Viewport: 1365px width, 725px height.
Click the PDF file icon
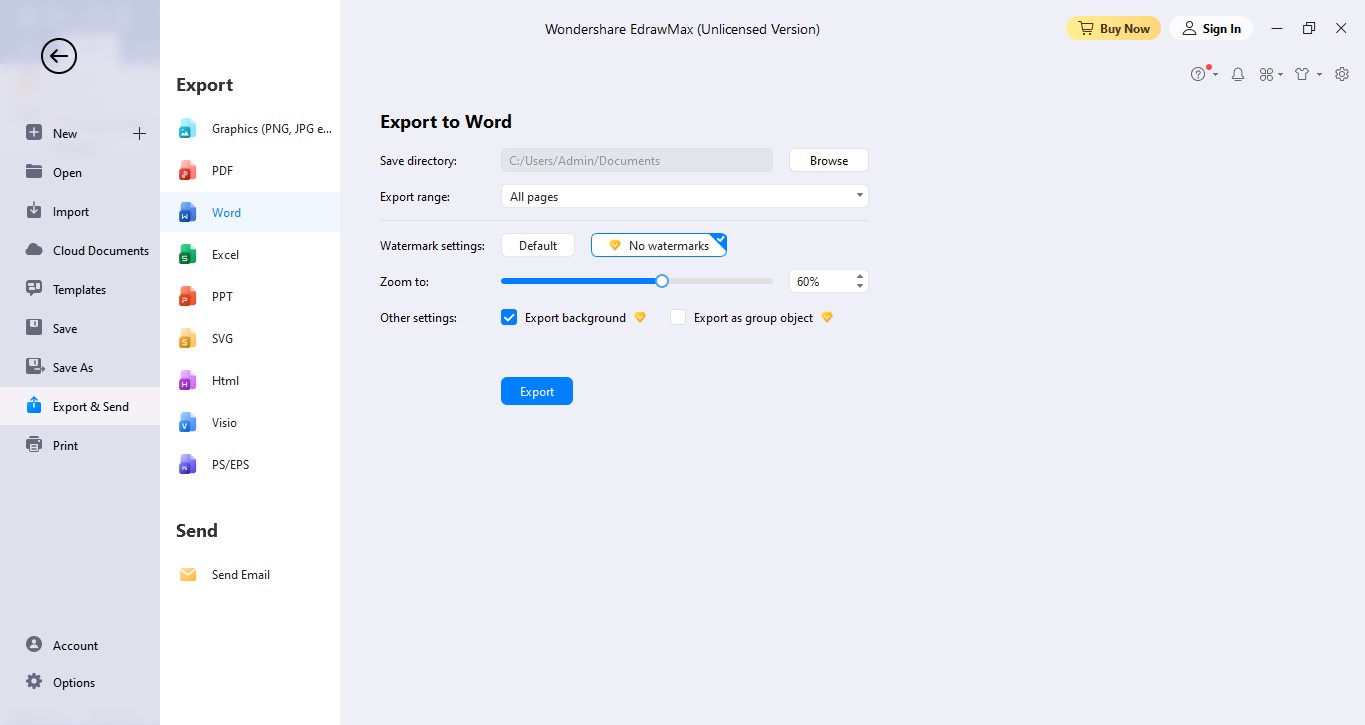(x=187, y=171)
